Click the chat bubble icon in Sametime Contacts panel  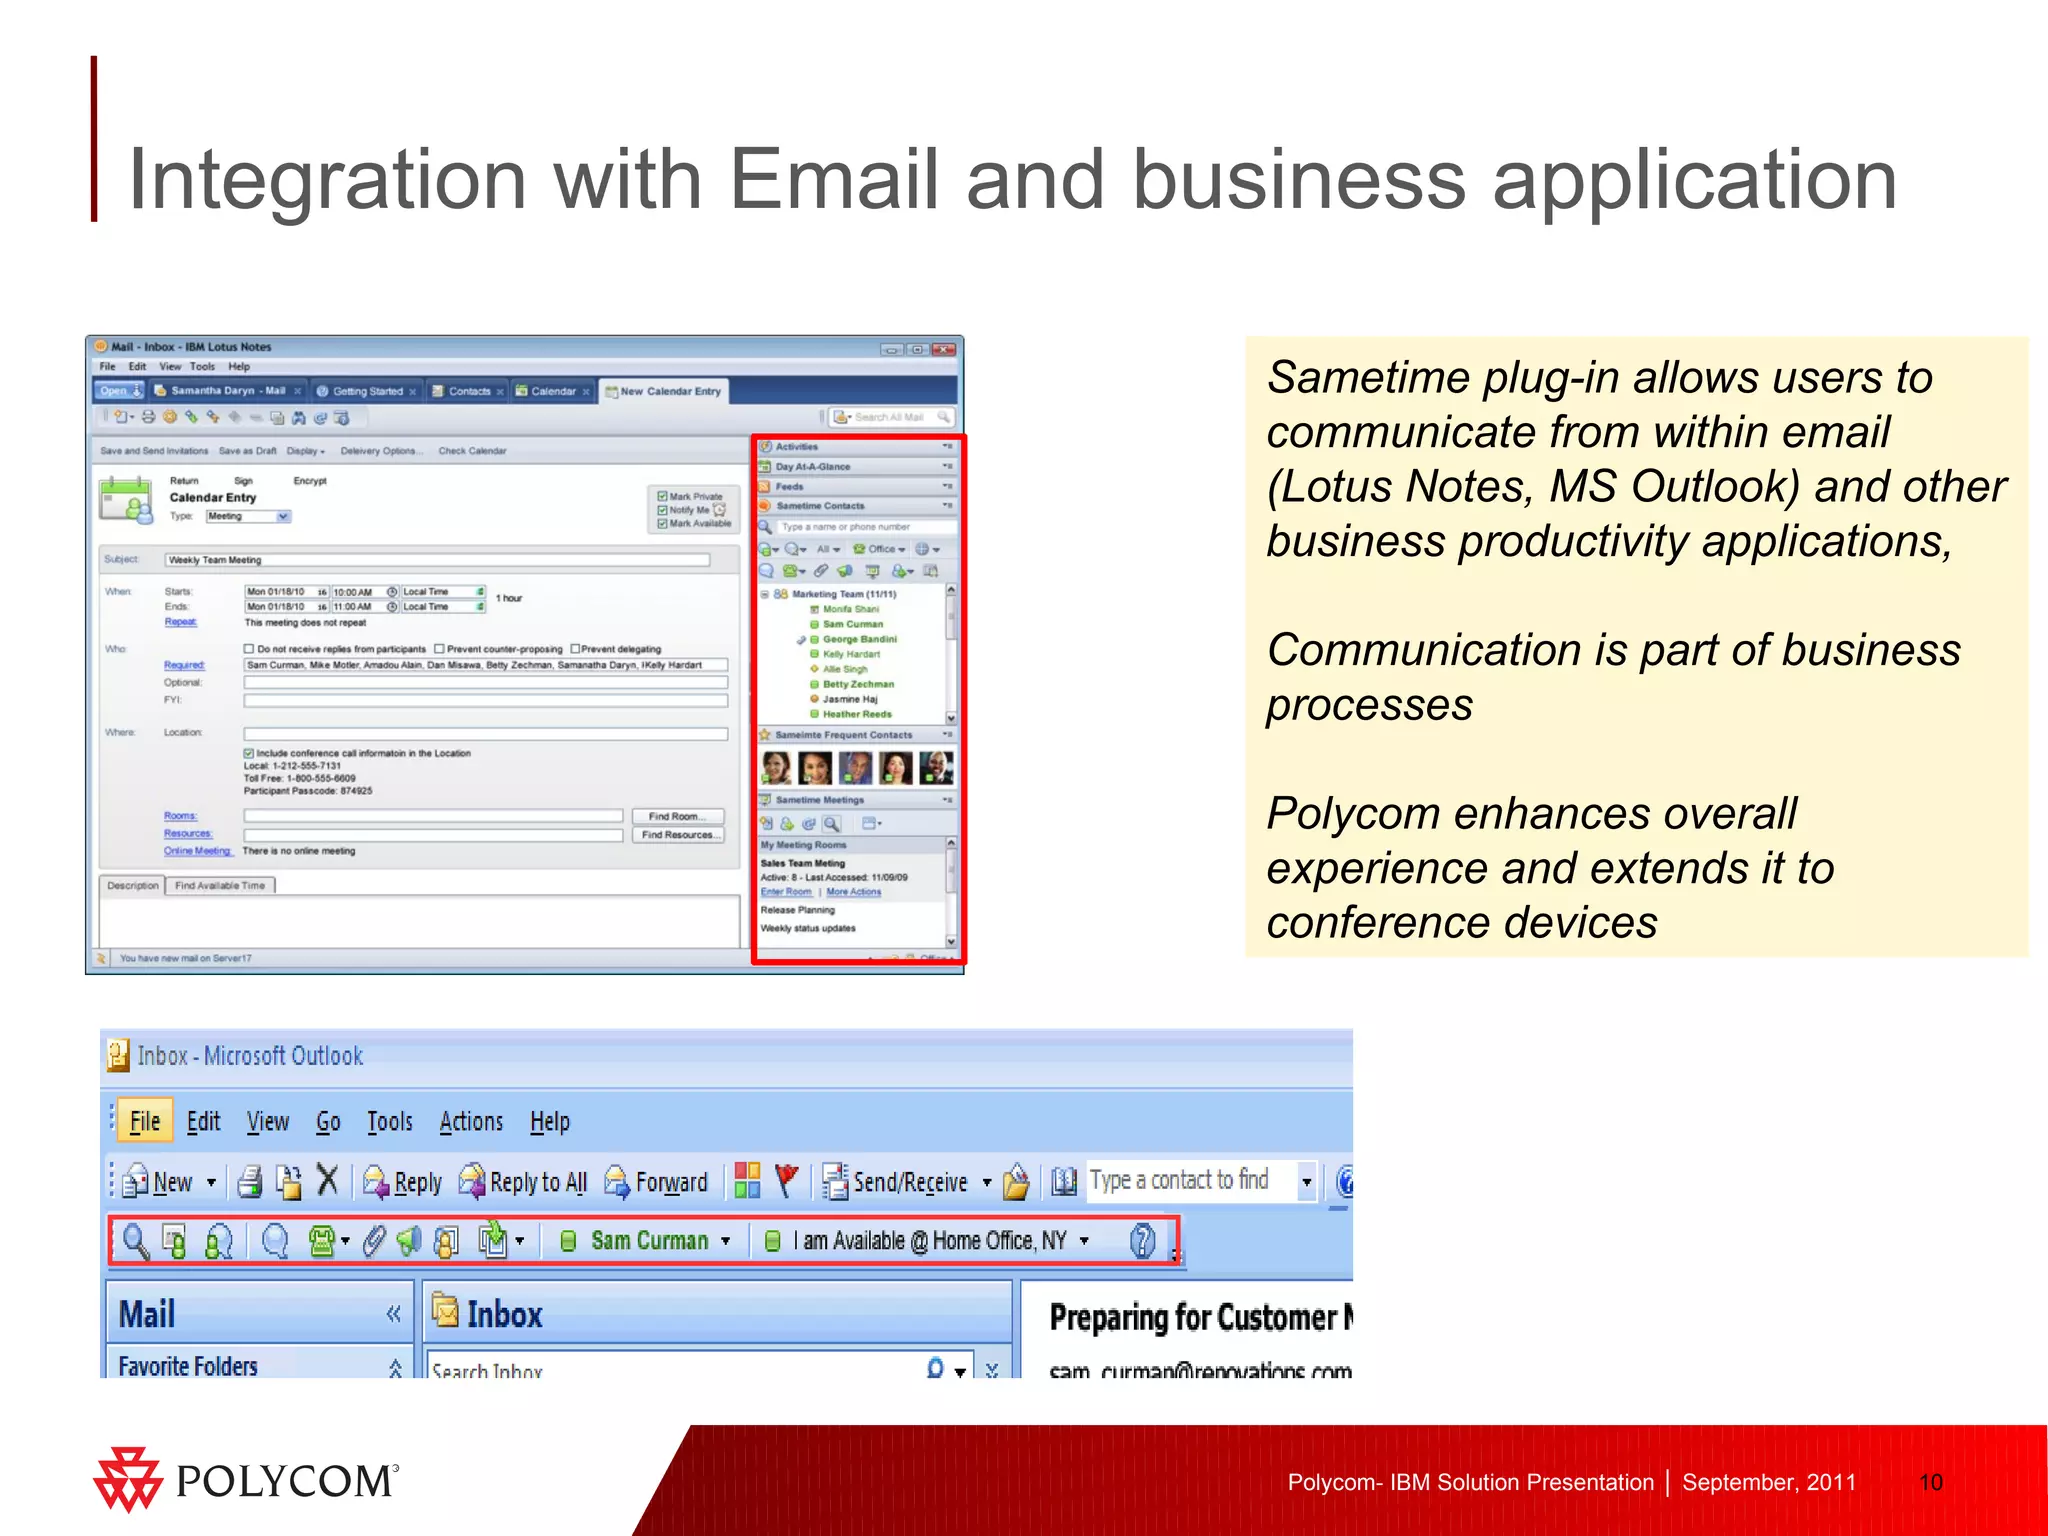766,571
